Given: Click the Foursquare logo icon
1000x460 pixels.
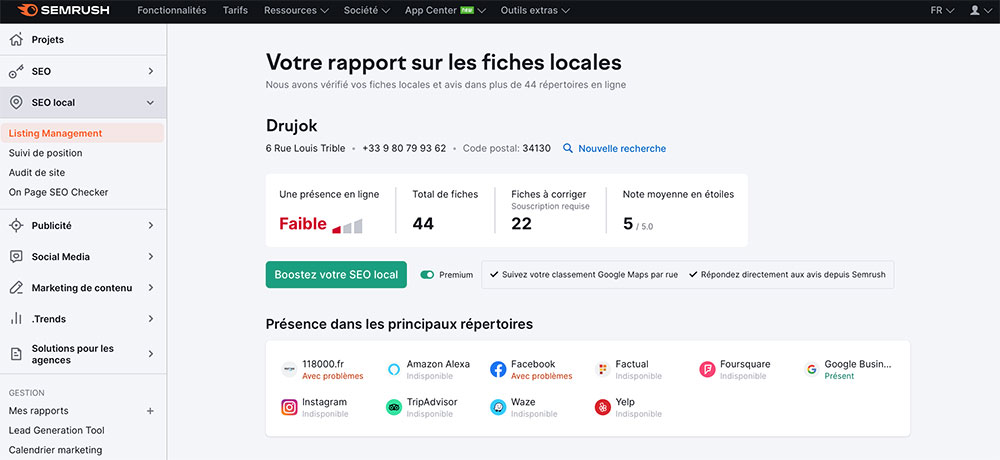Looking at the screenshot, I should click(707, 369).
